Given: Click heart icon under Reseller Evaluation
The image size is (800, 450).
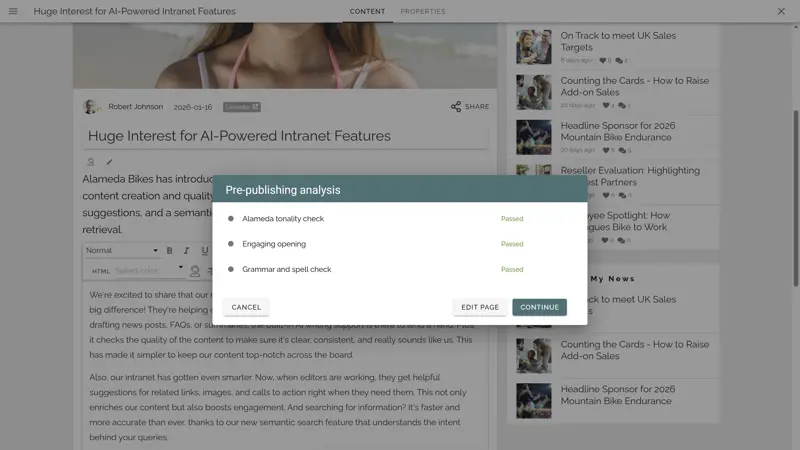Looking at the screenshot, I should click(606, 195).
